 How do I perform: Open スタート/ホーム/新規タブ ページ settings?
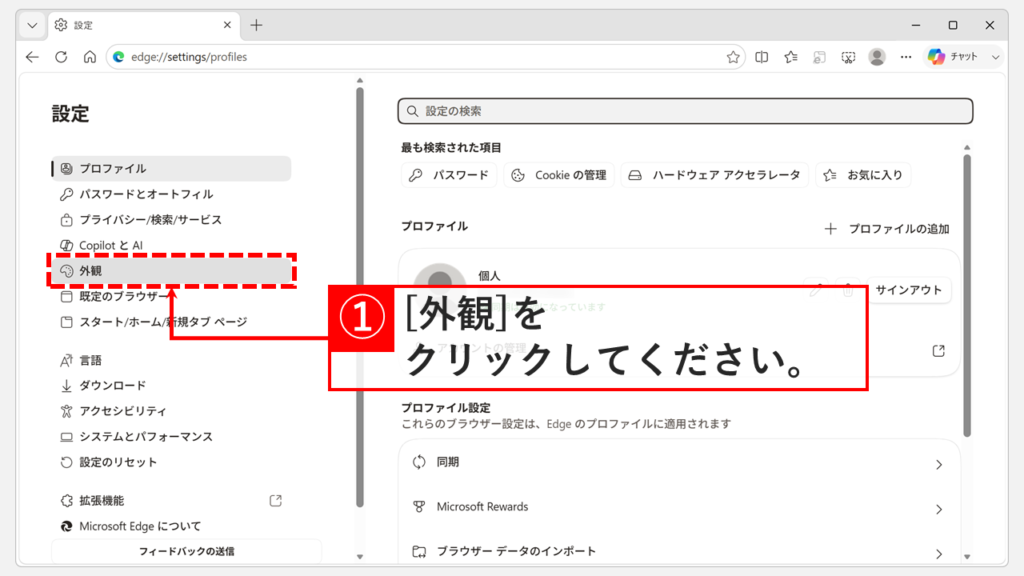click(172, 322)
